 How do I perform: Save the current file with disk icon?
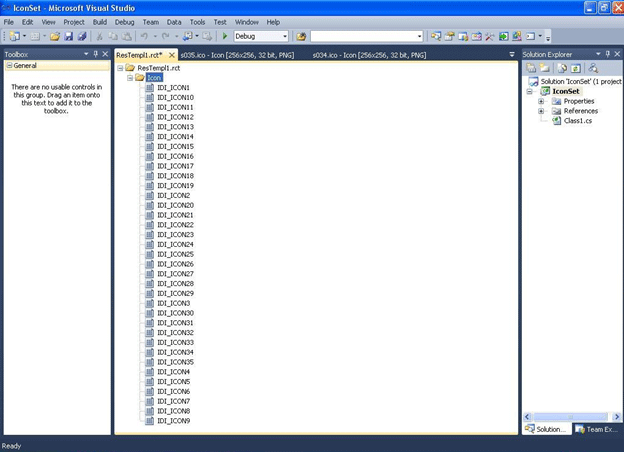68,36
